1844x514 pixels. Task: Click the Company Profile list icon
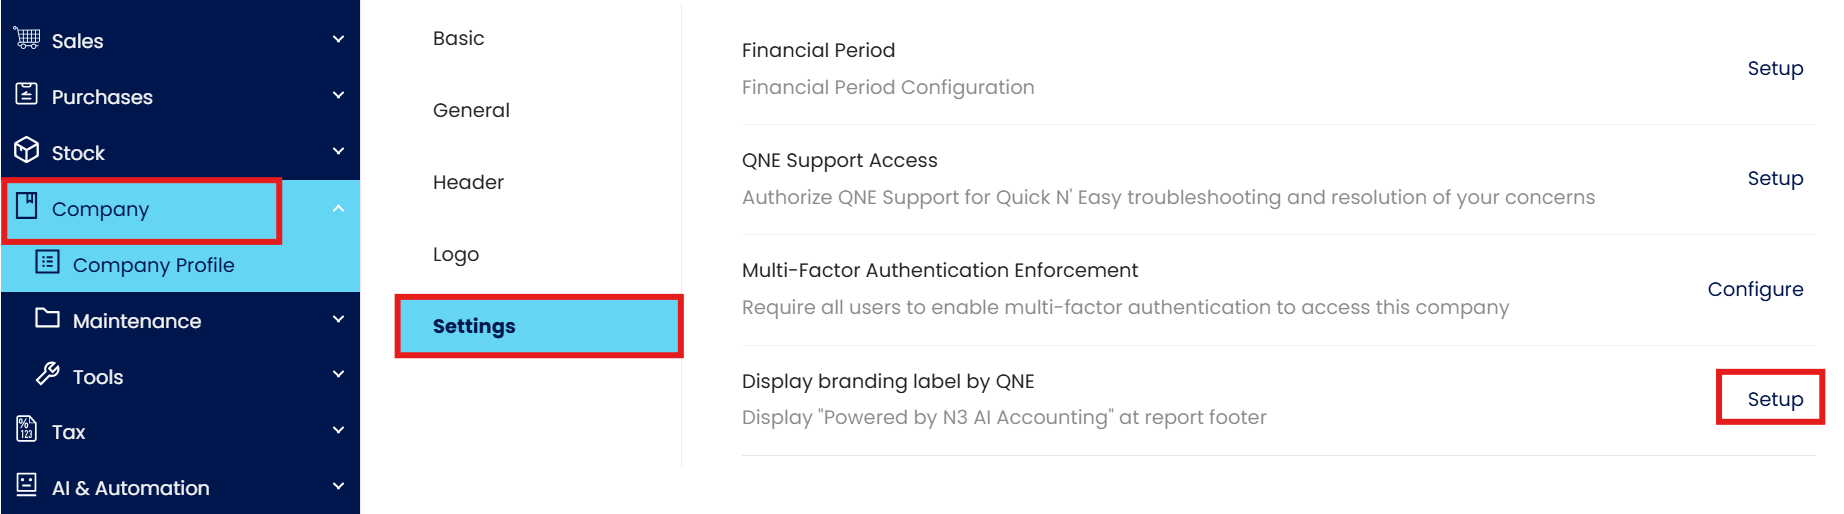point(47,263)
